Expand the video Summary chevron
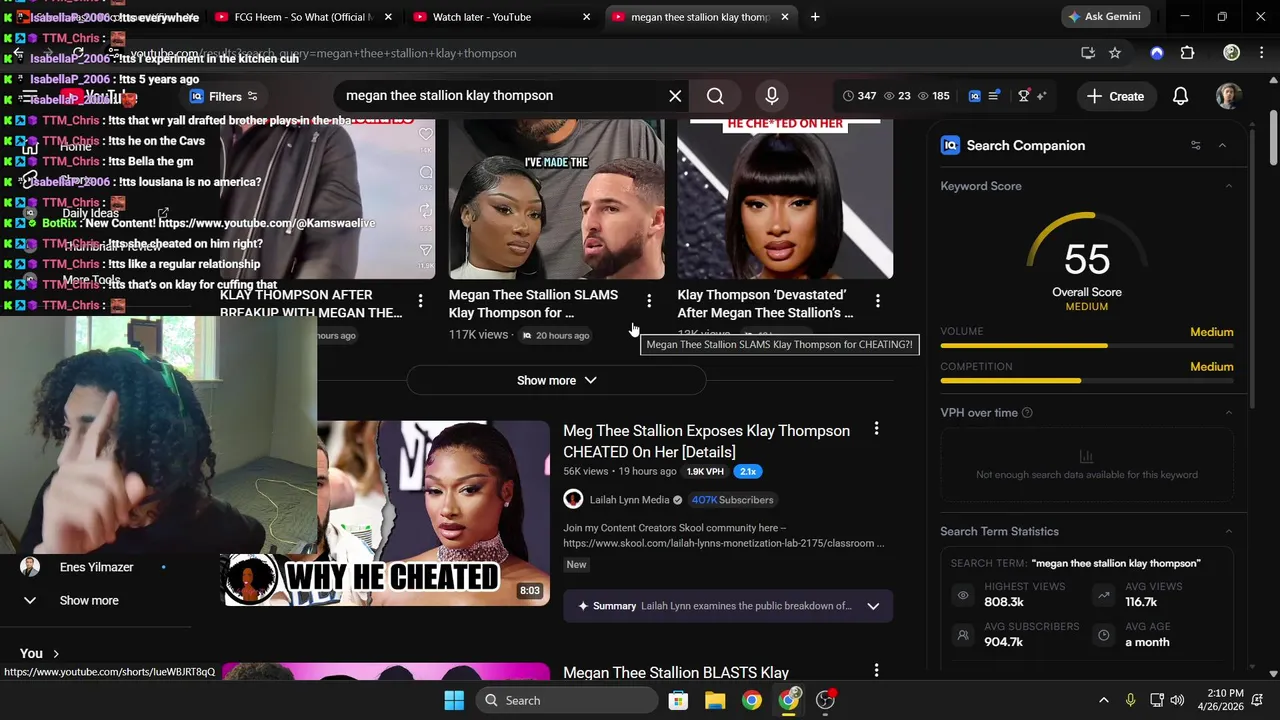 [x=873, y=606]
